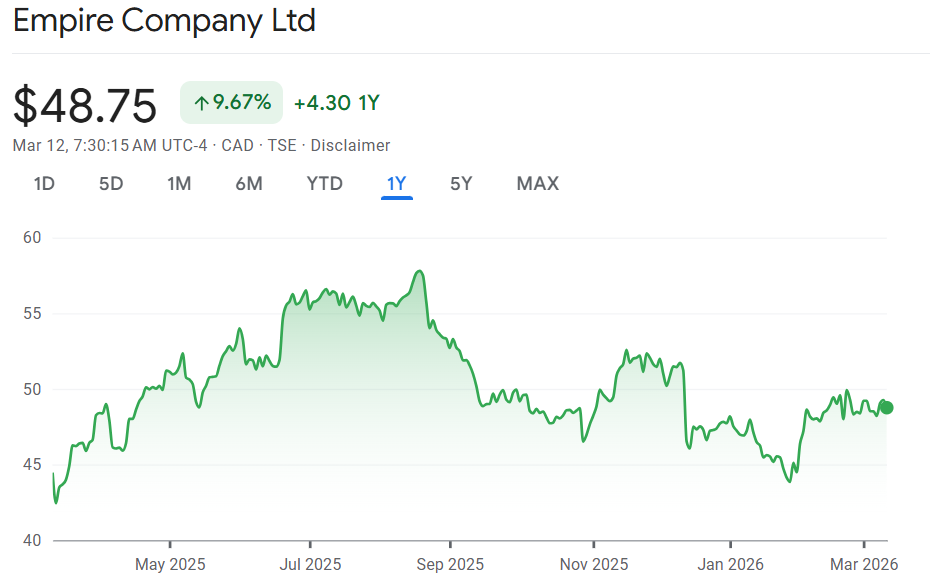Screen dimensions: 930x588
Task: Click the green current-price dot on chart
Action: pyautogui.click(x=887, y=407)
